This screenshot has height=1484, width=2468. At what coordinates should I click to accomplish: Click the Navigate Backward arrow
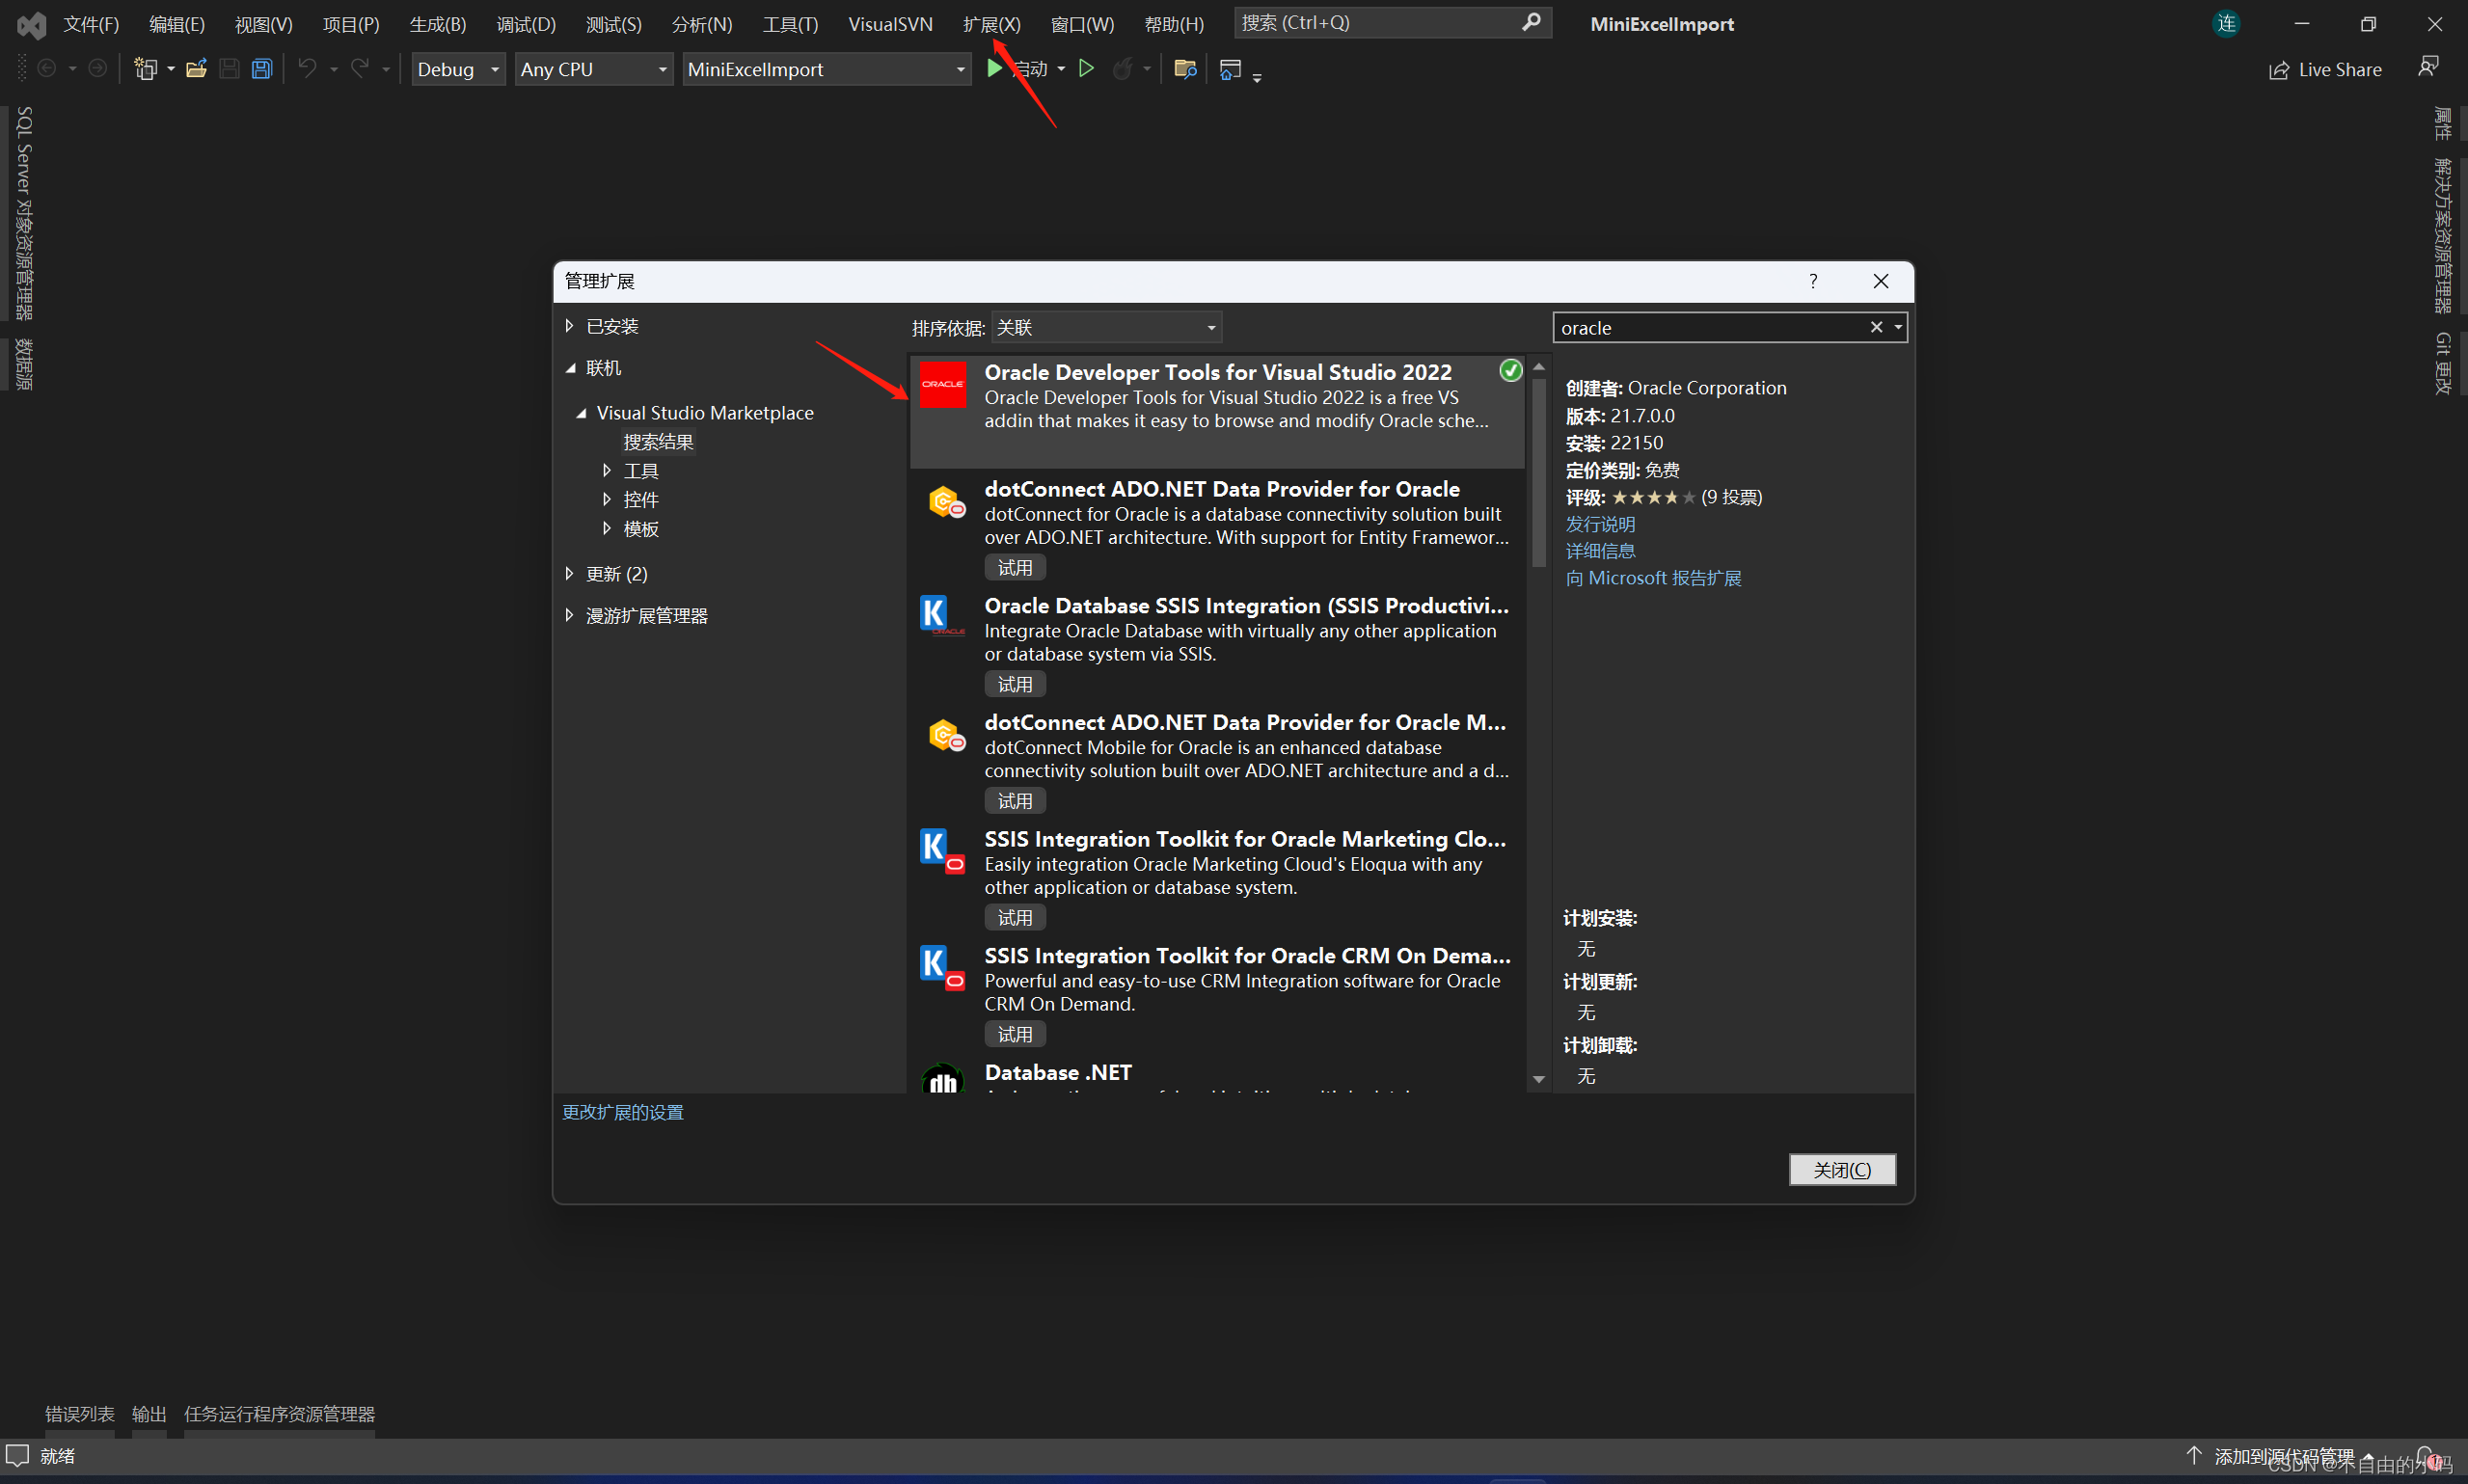tap(47, 68)
